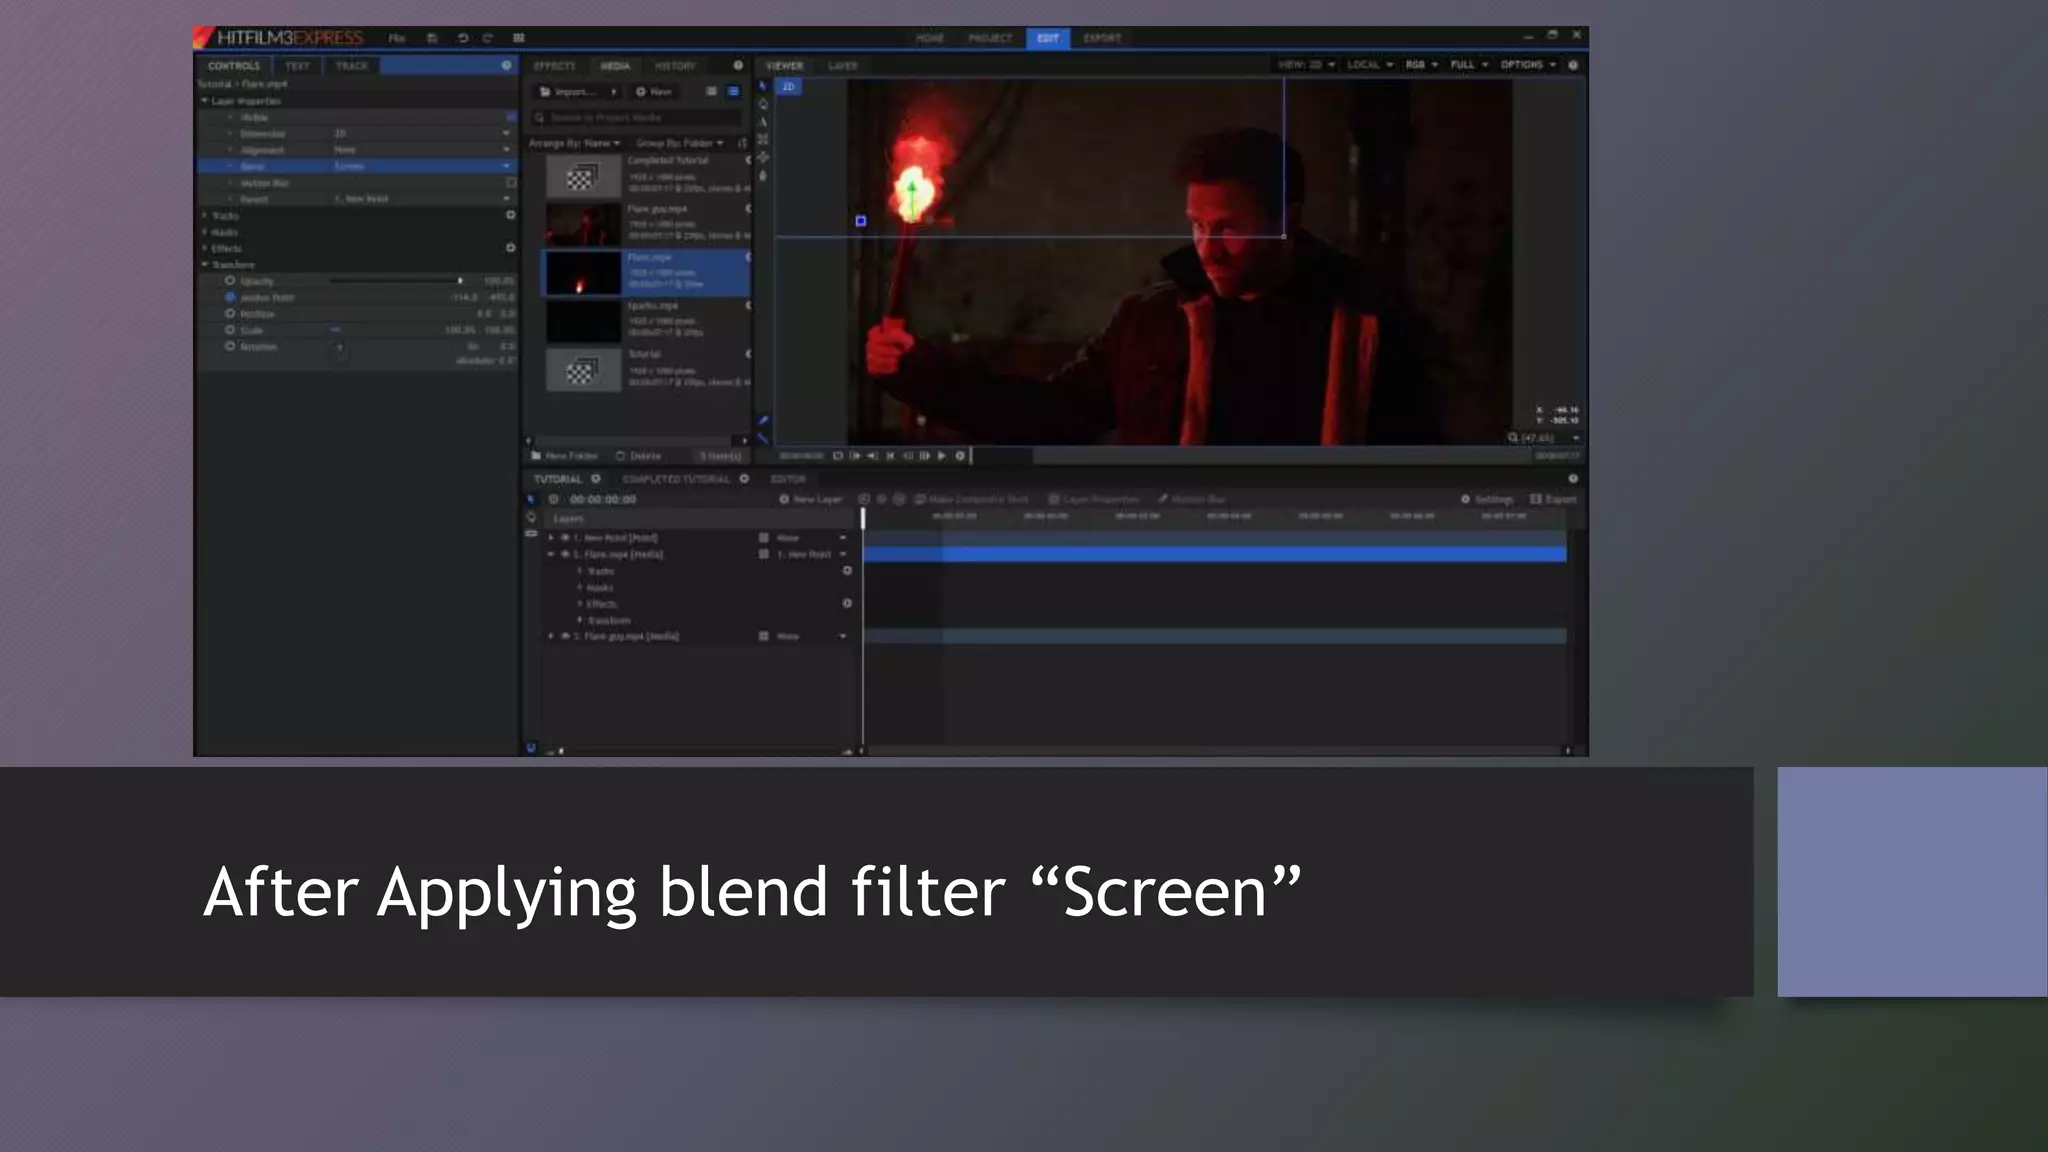Select the Sparks.mp4 media thumbnail
This screenshot has height=1152, width=2048.
click(582, 322)
